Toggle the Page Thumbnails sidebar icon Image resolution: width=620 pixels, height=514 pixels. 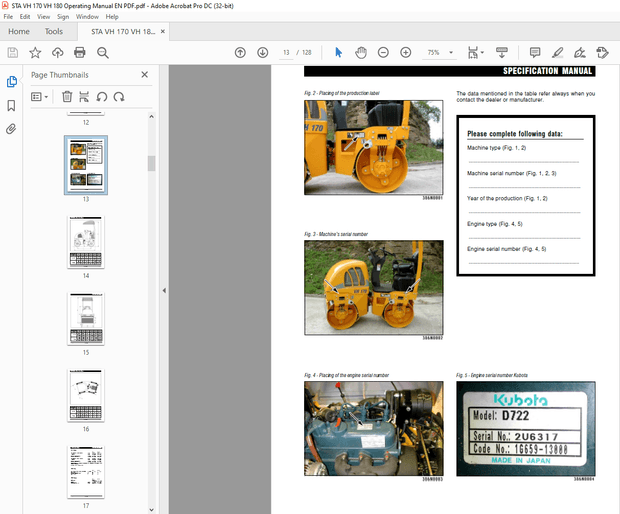(11, 81)
